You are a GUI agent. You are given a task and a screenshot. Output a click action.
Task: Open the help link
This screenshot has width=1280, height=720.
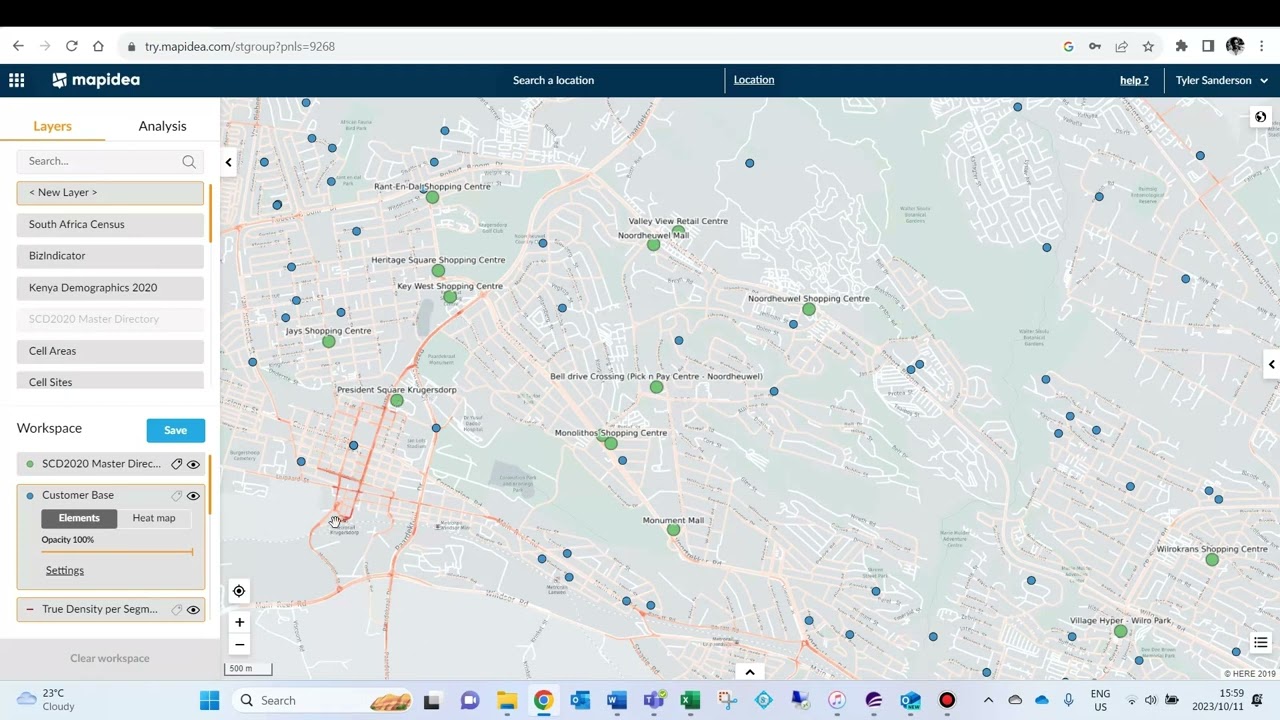[x=1134, y=80]
